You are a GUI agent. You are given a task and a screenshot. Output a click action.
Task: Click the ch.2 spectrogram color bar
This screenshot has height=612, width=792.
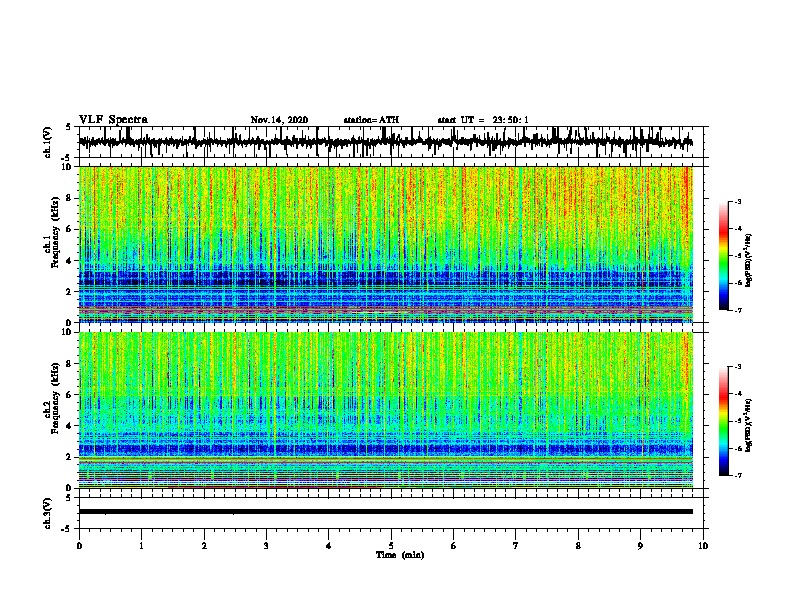[724, 421]
